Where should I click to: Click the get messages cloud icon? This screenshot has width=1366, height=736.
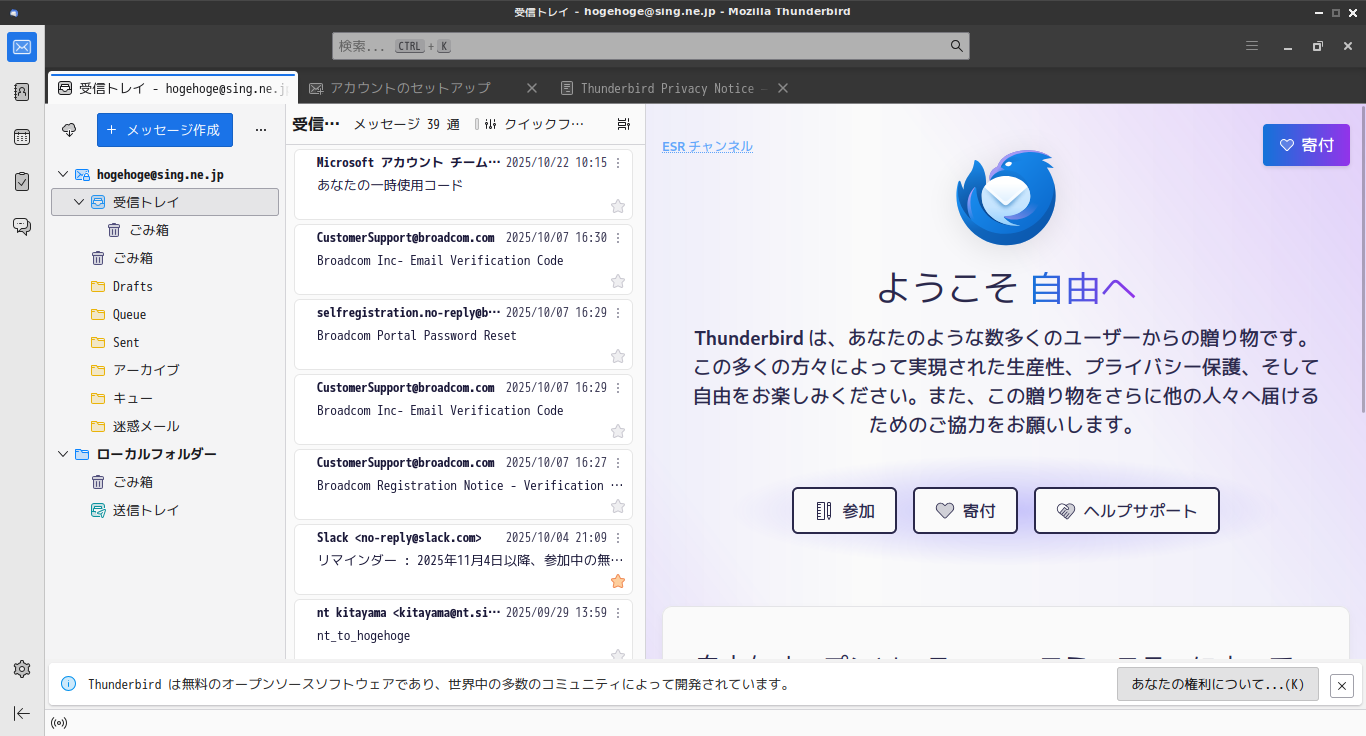pyautogui.click(x=69, y=130)
